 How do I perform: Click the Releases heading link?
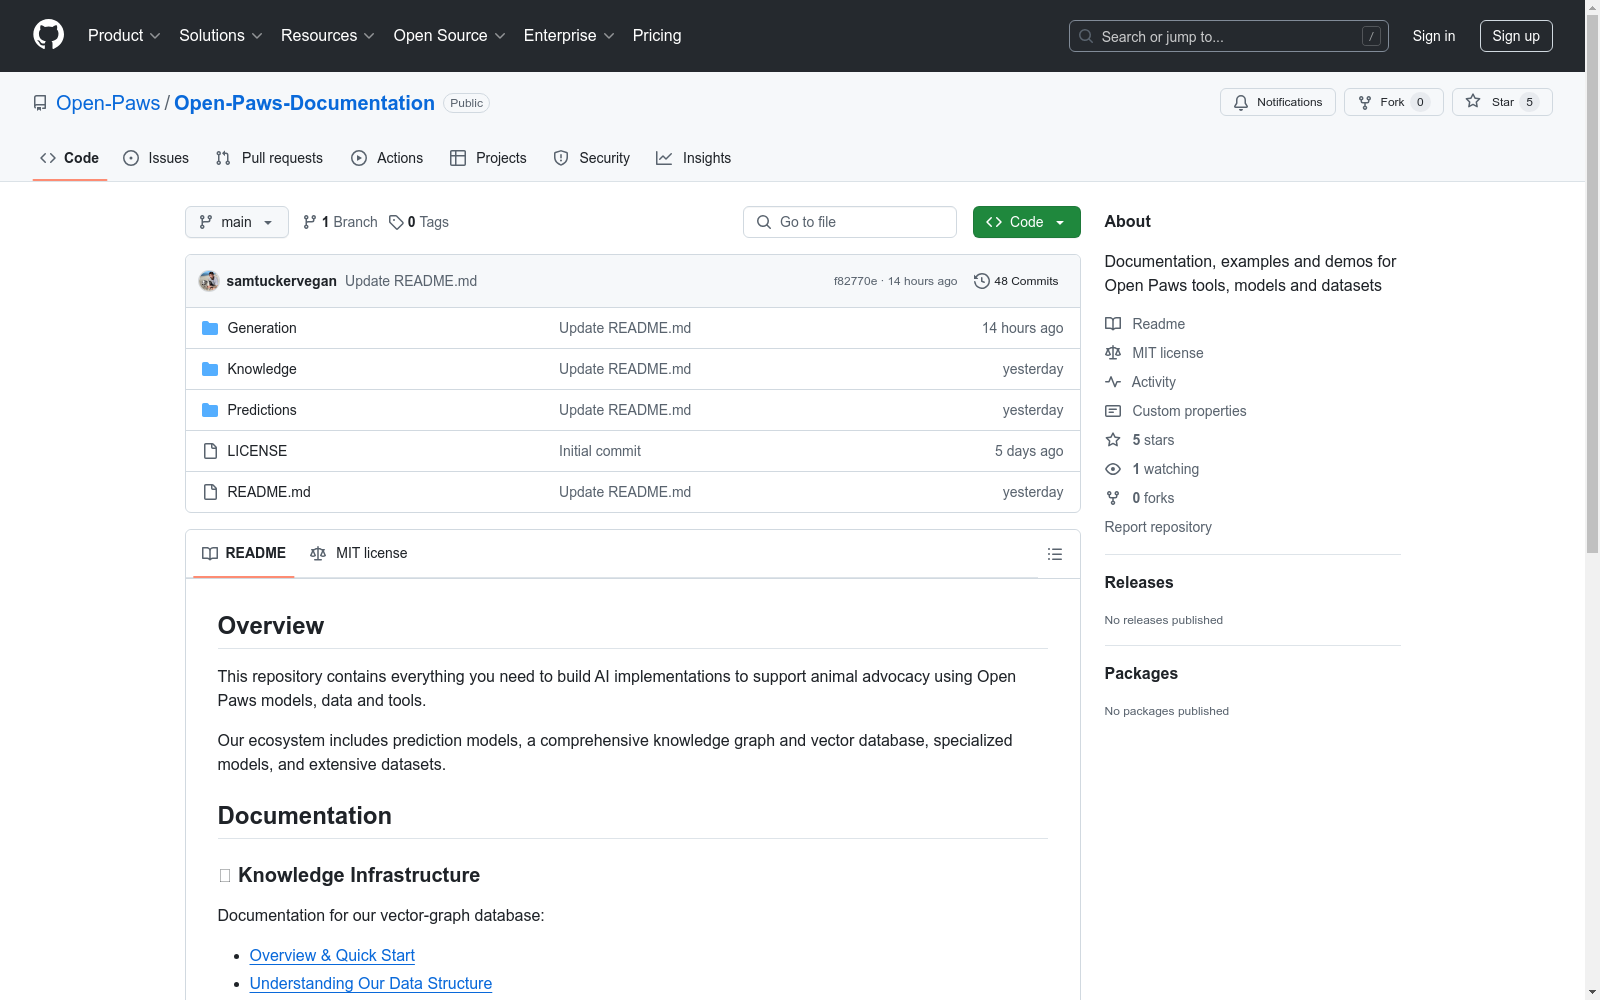[x=1139, y=582]
